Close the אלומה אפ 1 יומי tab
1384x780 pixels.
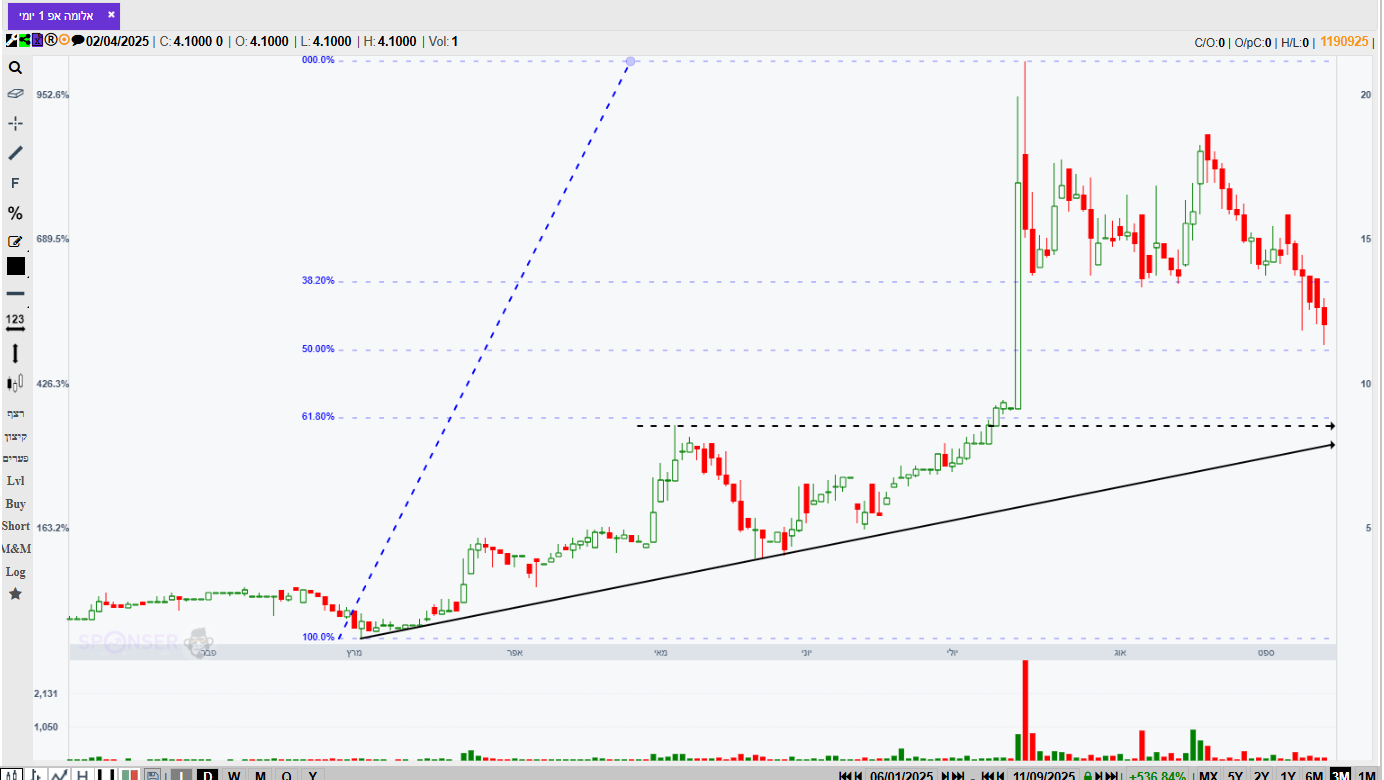pos(111,15)
